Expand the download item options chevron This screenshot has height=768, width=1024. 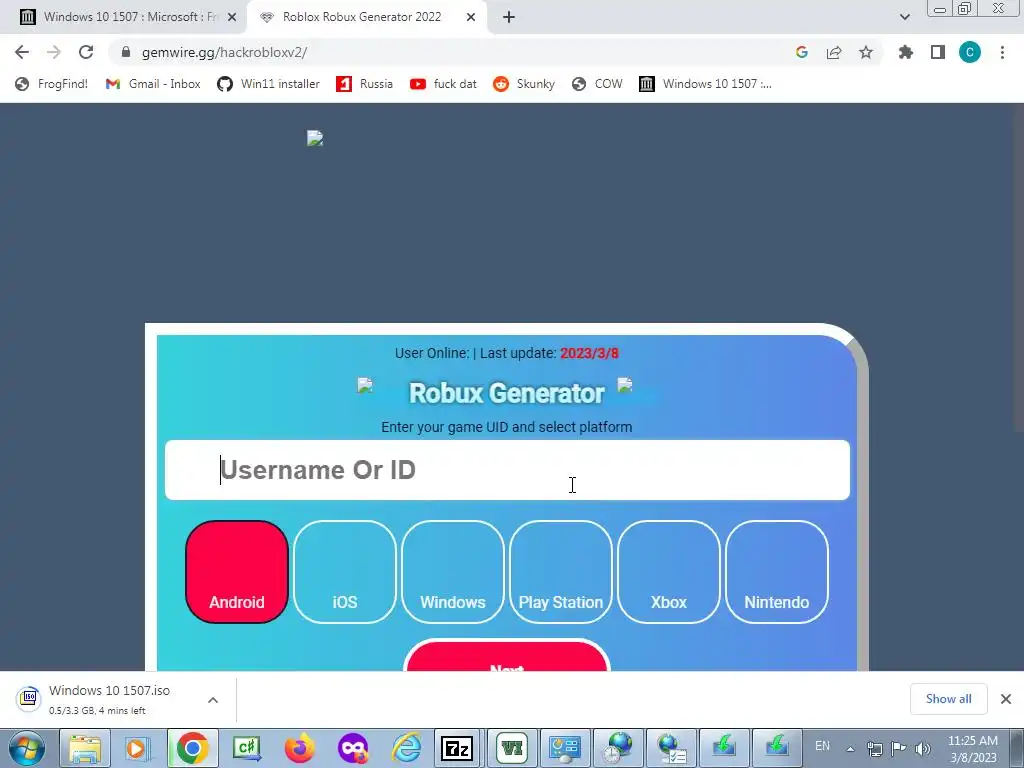213,700
